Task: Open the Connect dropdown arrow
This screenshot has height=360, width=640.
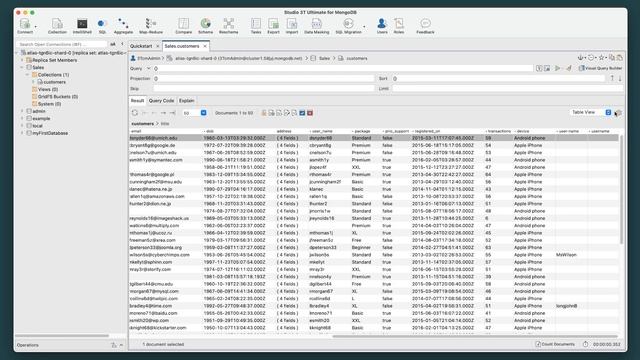Action: (36, 27)
